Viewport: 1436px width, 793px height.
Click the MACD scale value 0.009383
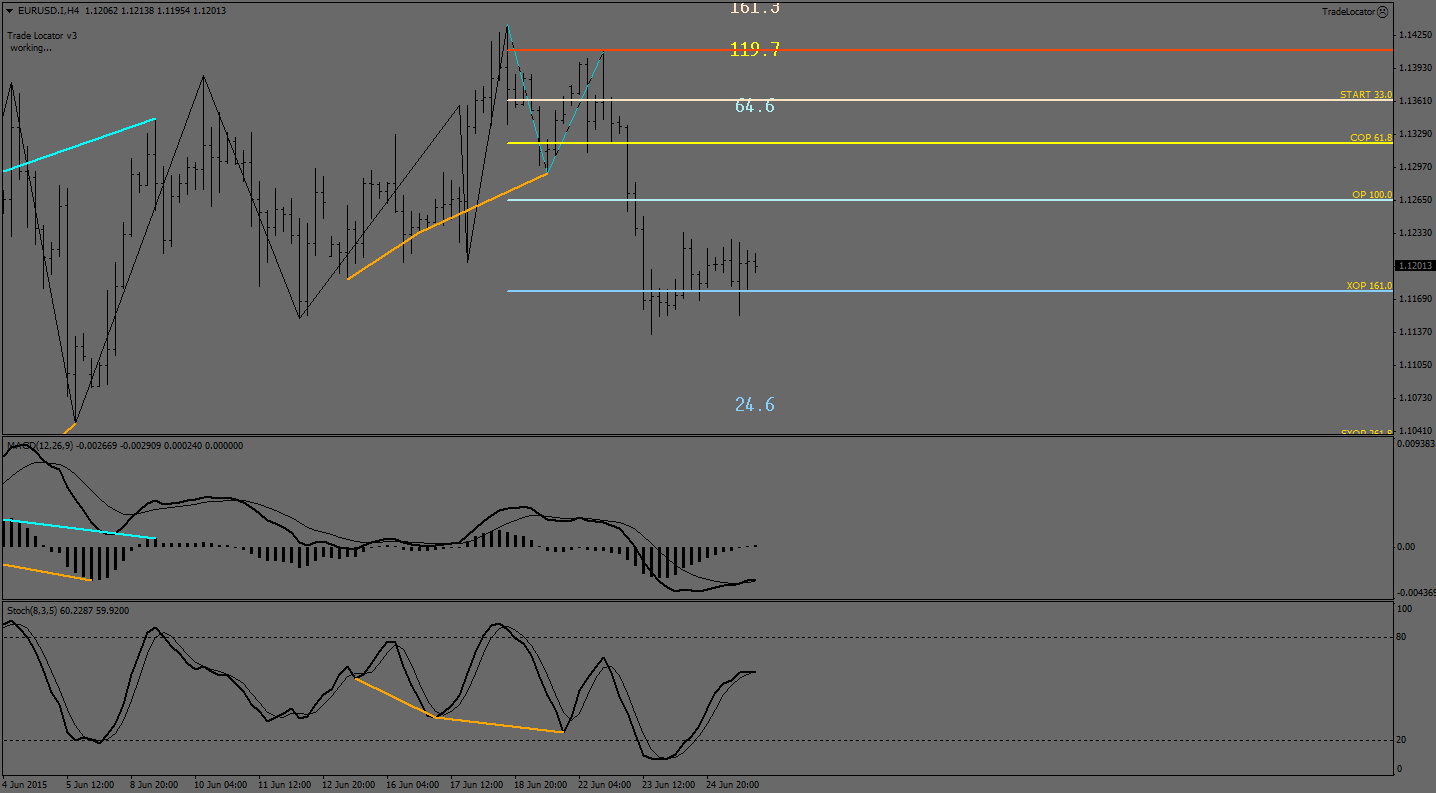(x=1415, y=442)
